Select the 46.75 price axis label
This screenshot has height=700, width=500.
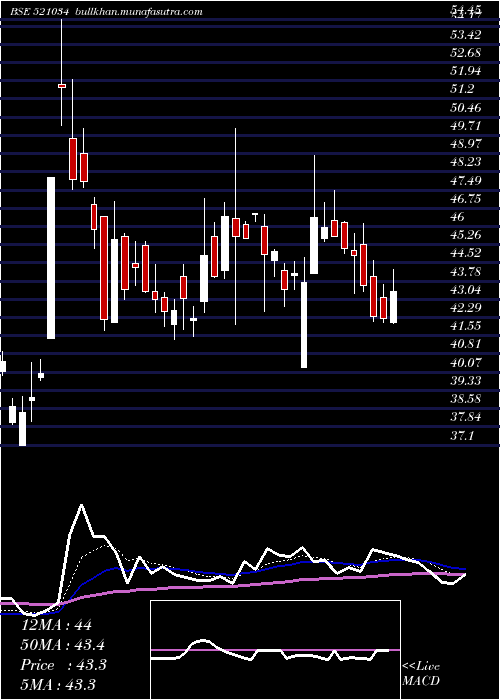[465, 198]
